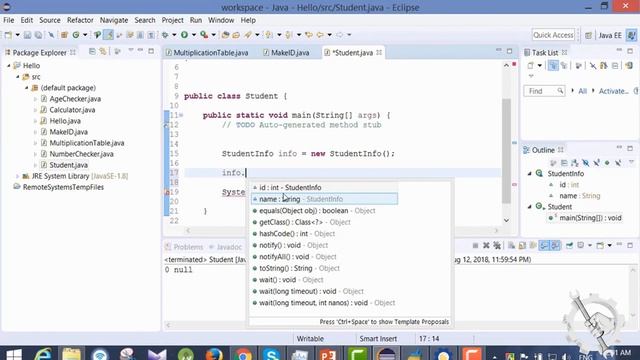Toggle Hide Non-Public Members green dot
This screenshot has width=640, height=360.
pos(607,163)
